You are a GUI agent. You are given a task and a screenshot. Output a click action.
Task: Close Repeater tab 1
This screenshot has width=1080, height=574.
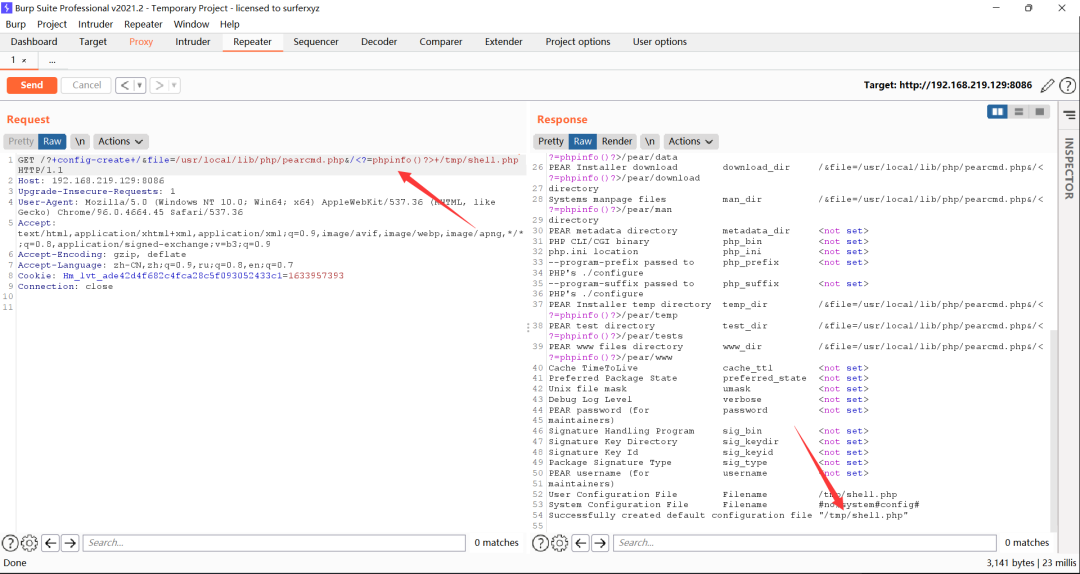tap(24, 61)
